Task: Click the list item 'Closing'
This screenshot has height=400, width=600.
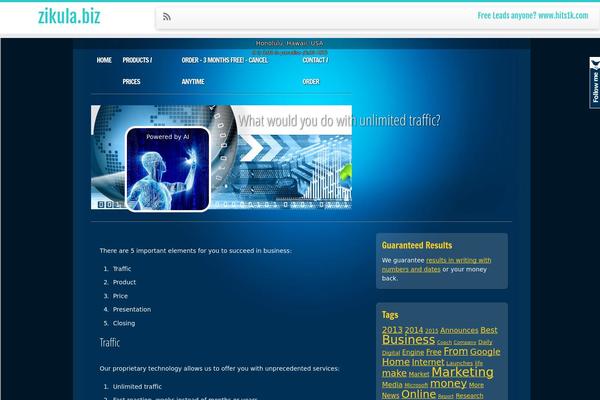Action: (x=124, y=323)
